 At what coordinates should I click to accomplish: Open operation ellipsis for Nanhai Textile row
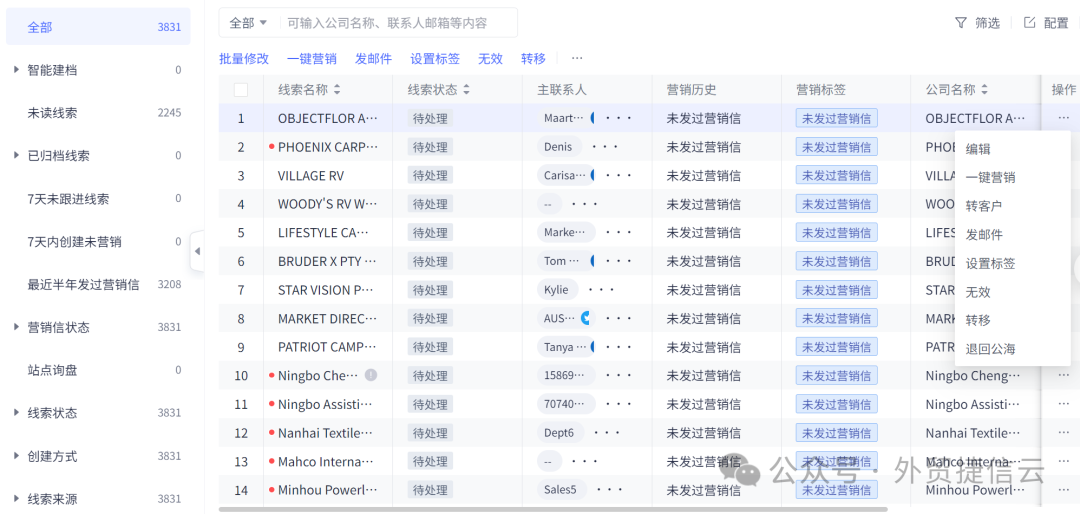tap(1063, 433)
